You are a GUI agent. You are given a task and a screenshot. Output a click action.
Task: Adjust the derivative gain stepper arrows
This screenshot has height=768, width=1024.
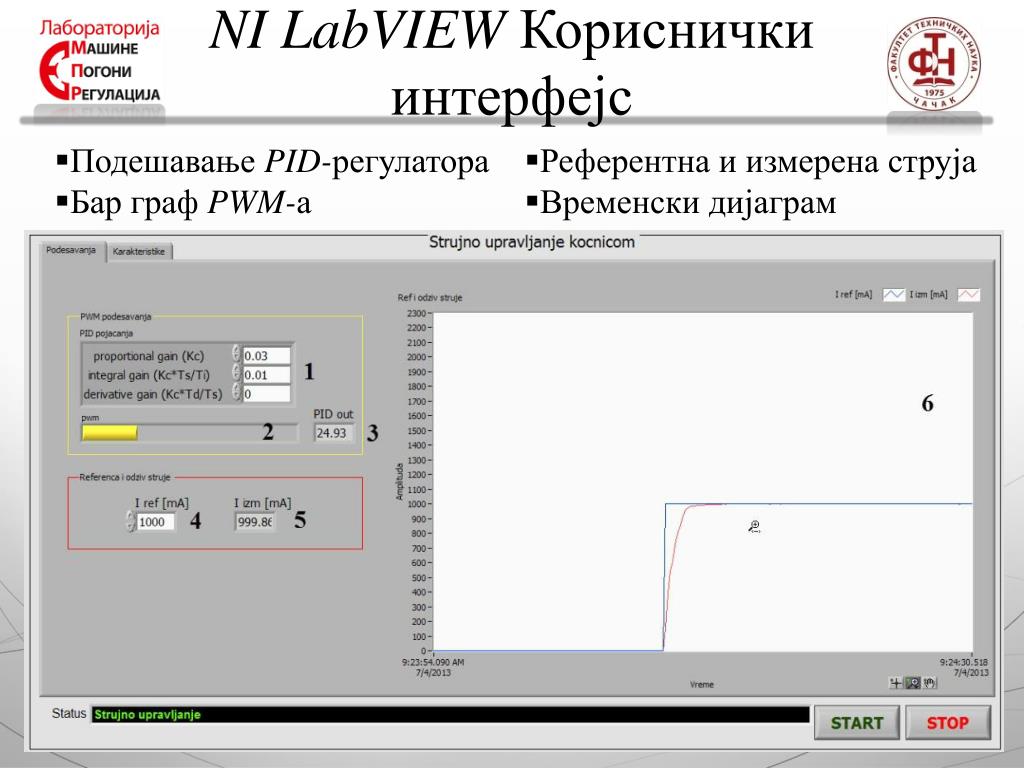(x=236, y=392)
